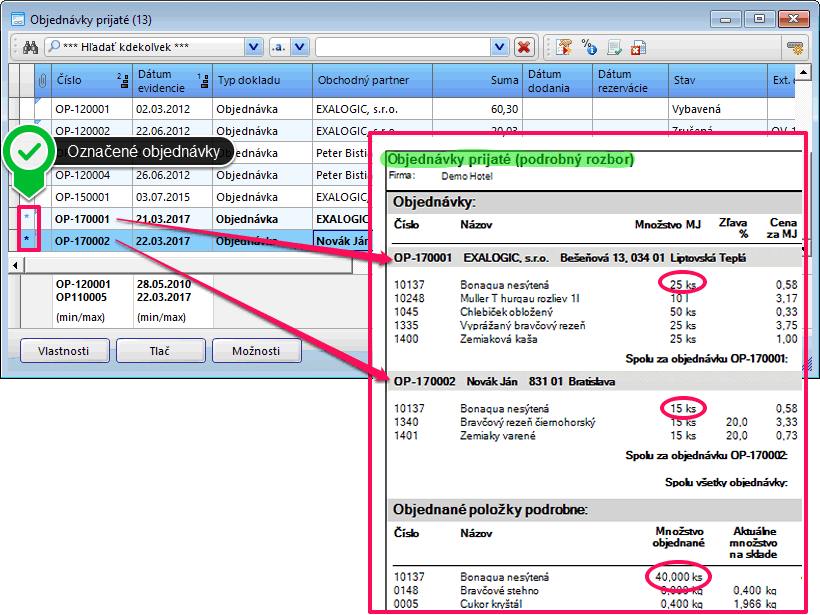Click the Vlastnosti button
The height and width of the screenshot is (615, 820).
[x=64, y=351]
